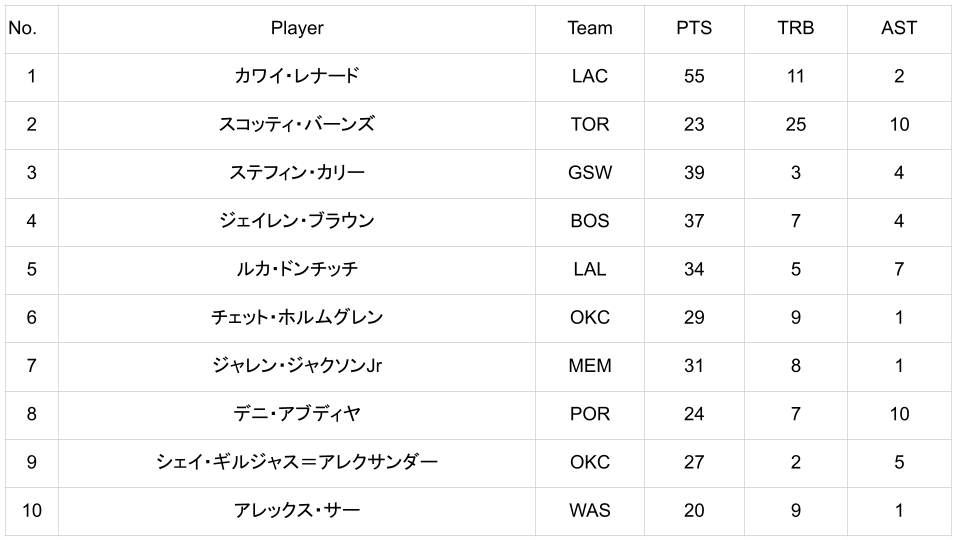Click the ステフィン・カリー player cell

click(x=297, y=172)
